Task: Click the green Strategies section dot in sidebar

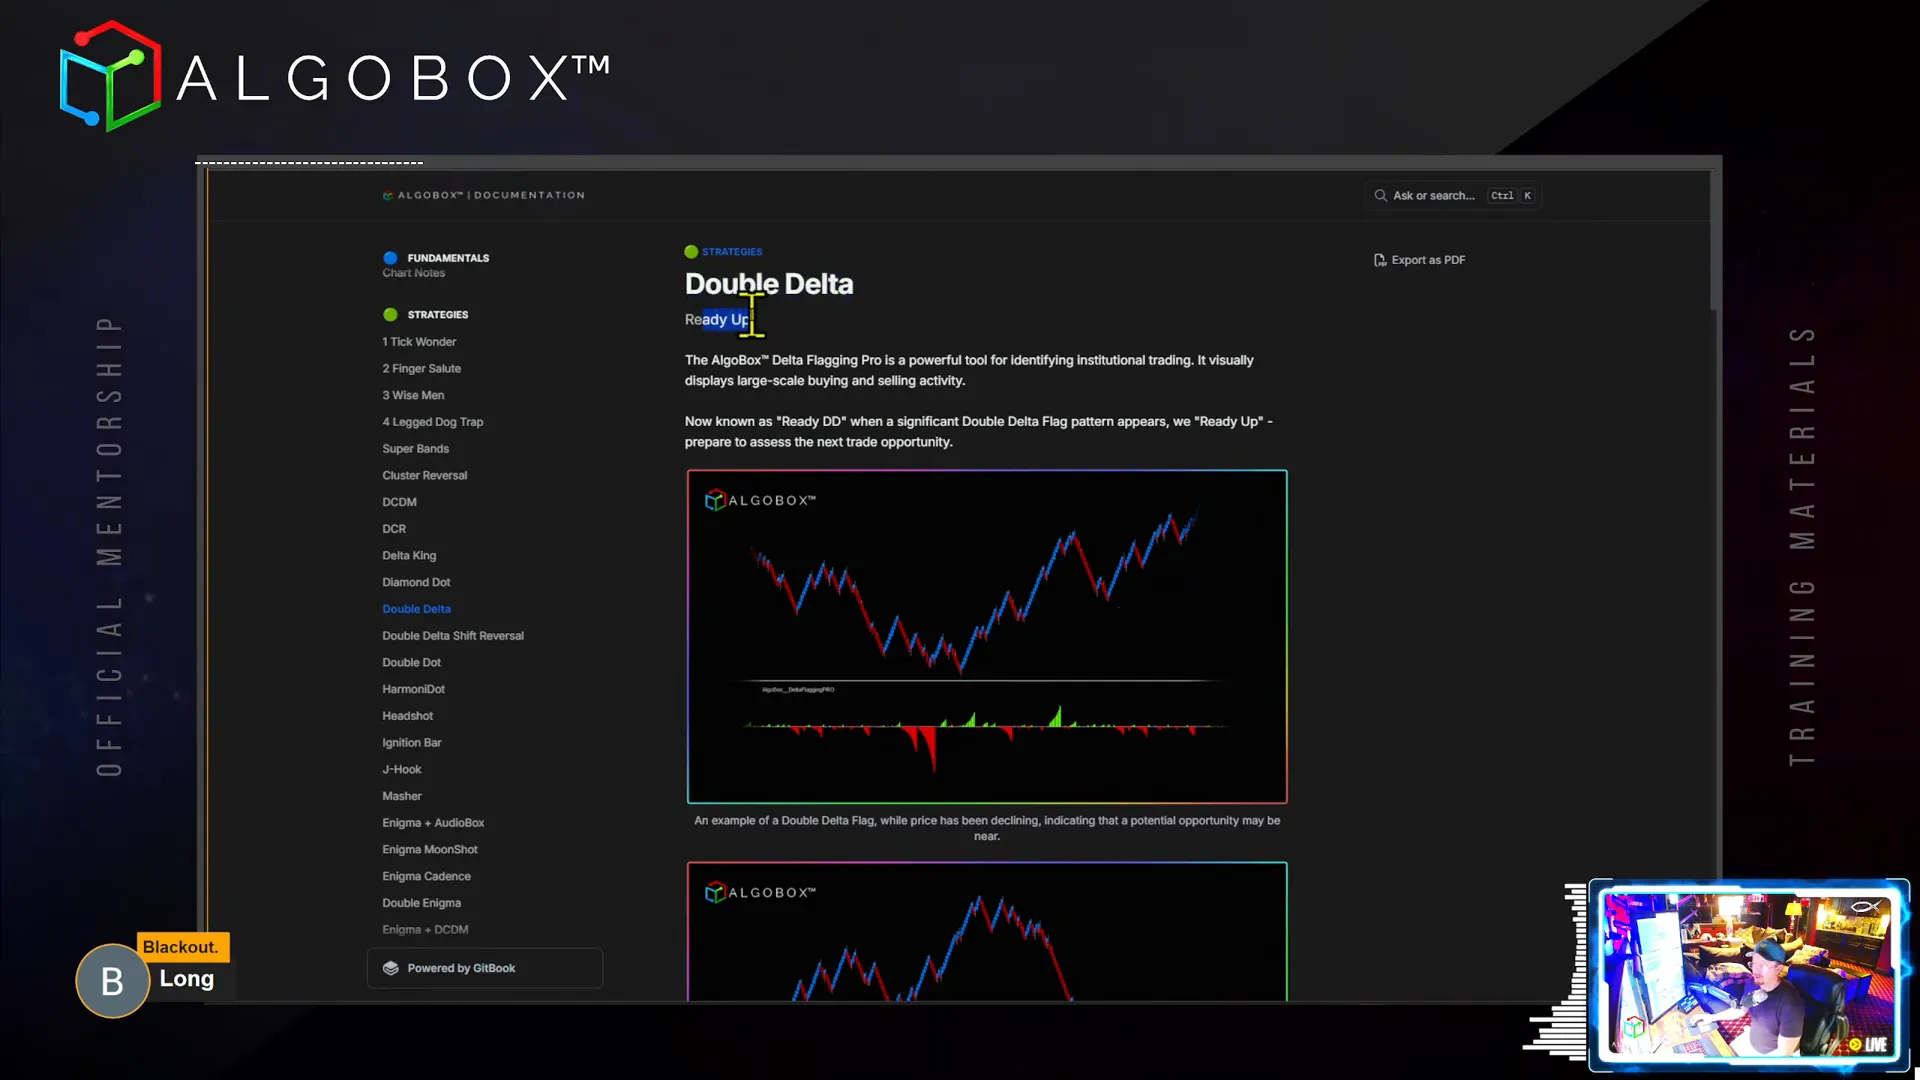Action: pos(390,315)
